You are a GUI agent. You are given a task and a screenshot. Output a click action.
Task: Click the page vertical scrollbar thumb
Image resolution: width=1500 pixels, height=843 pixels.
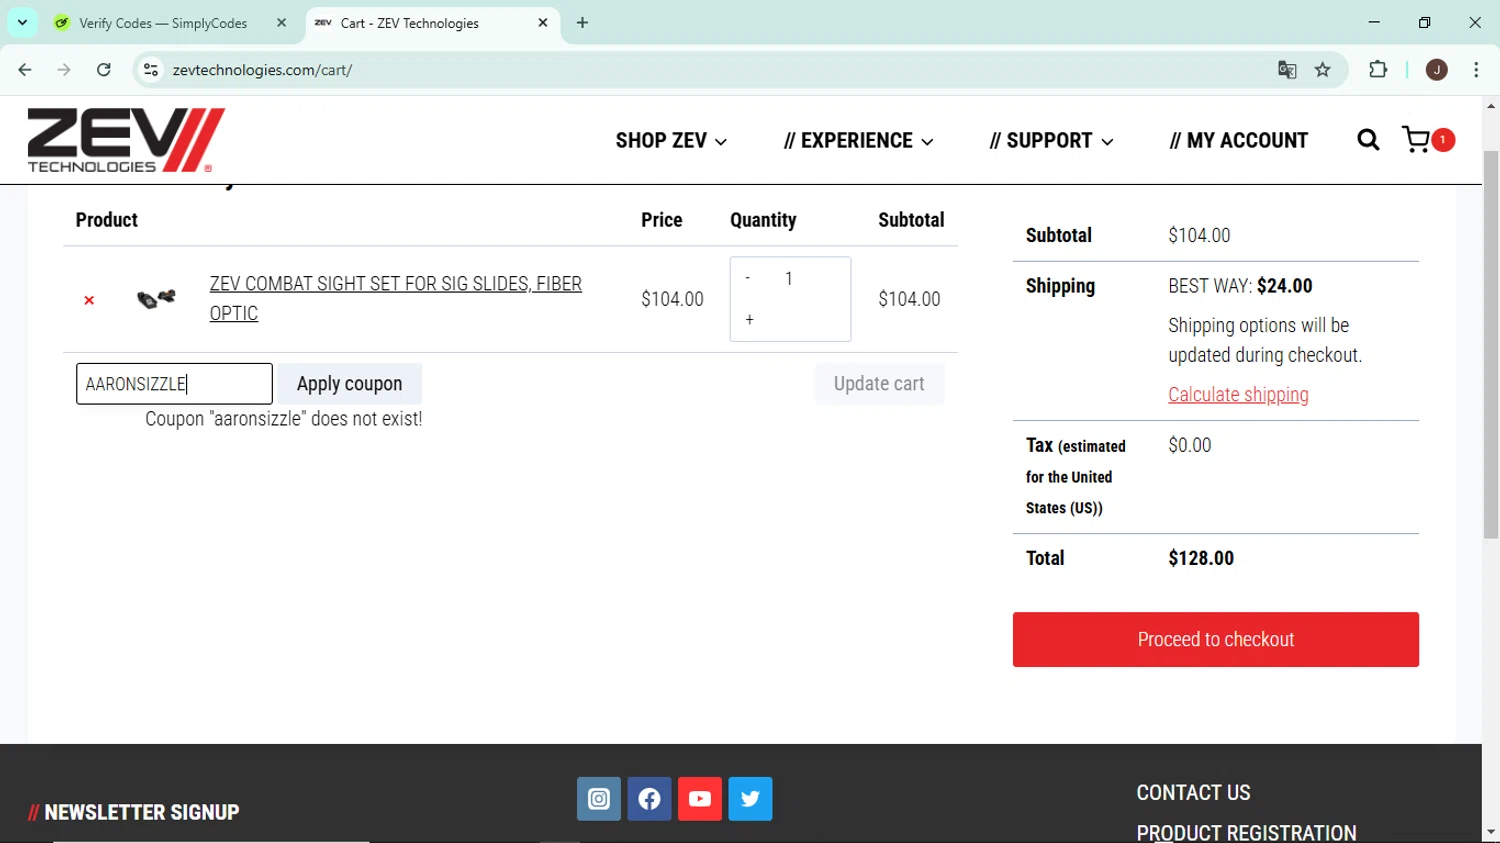(1491, 345)
